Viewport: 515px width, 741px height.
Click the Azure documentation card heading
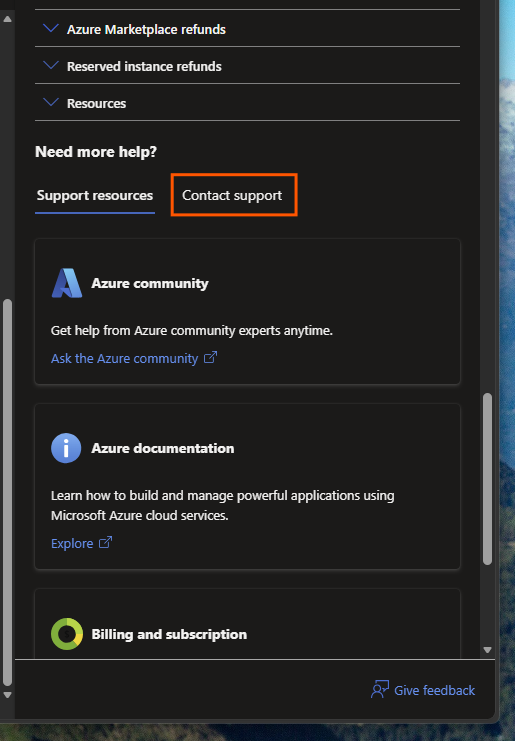tap(163, 448)
